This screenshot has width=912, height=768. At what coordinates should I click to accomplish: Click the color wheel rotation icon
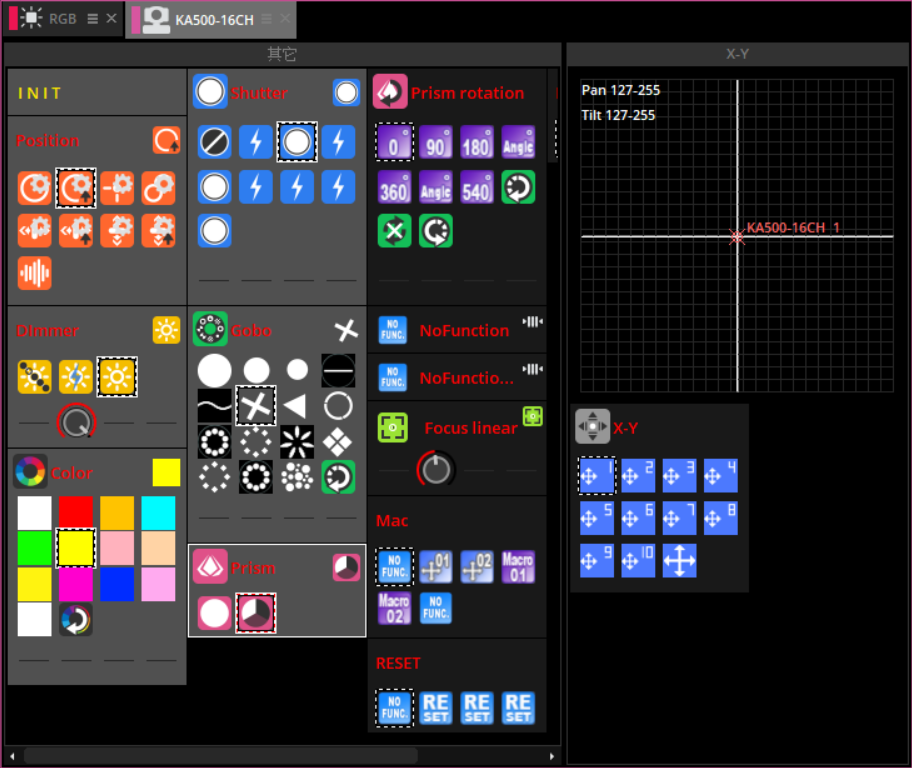pos(76,619)
